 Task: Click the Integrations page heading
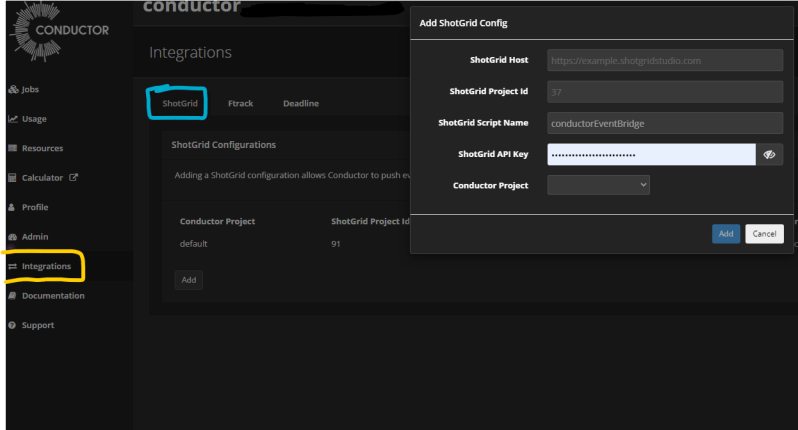tap(190, 52)
